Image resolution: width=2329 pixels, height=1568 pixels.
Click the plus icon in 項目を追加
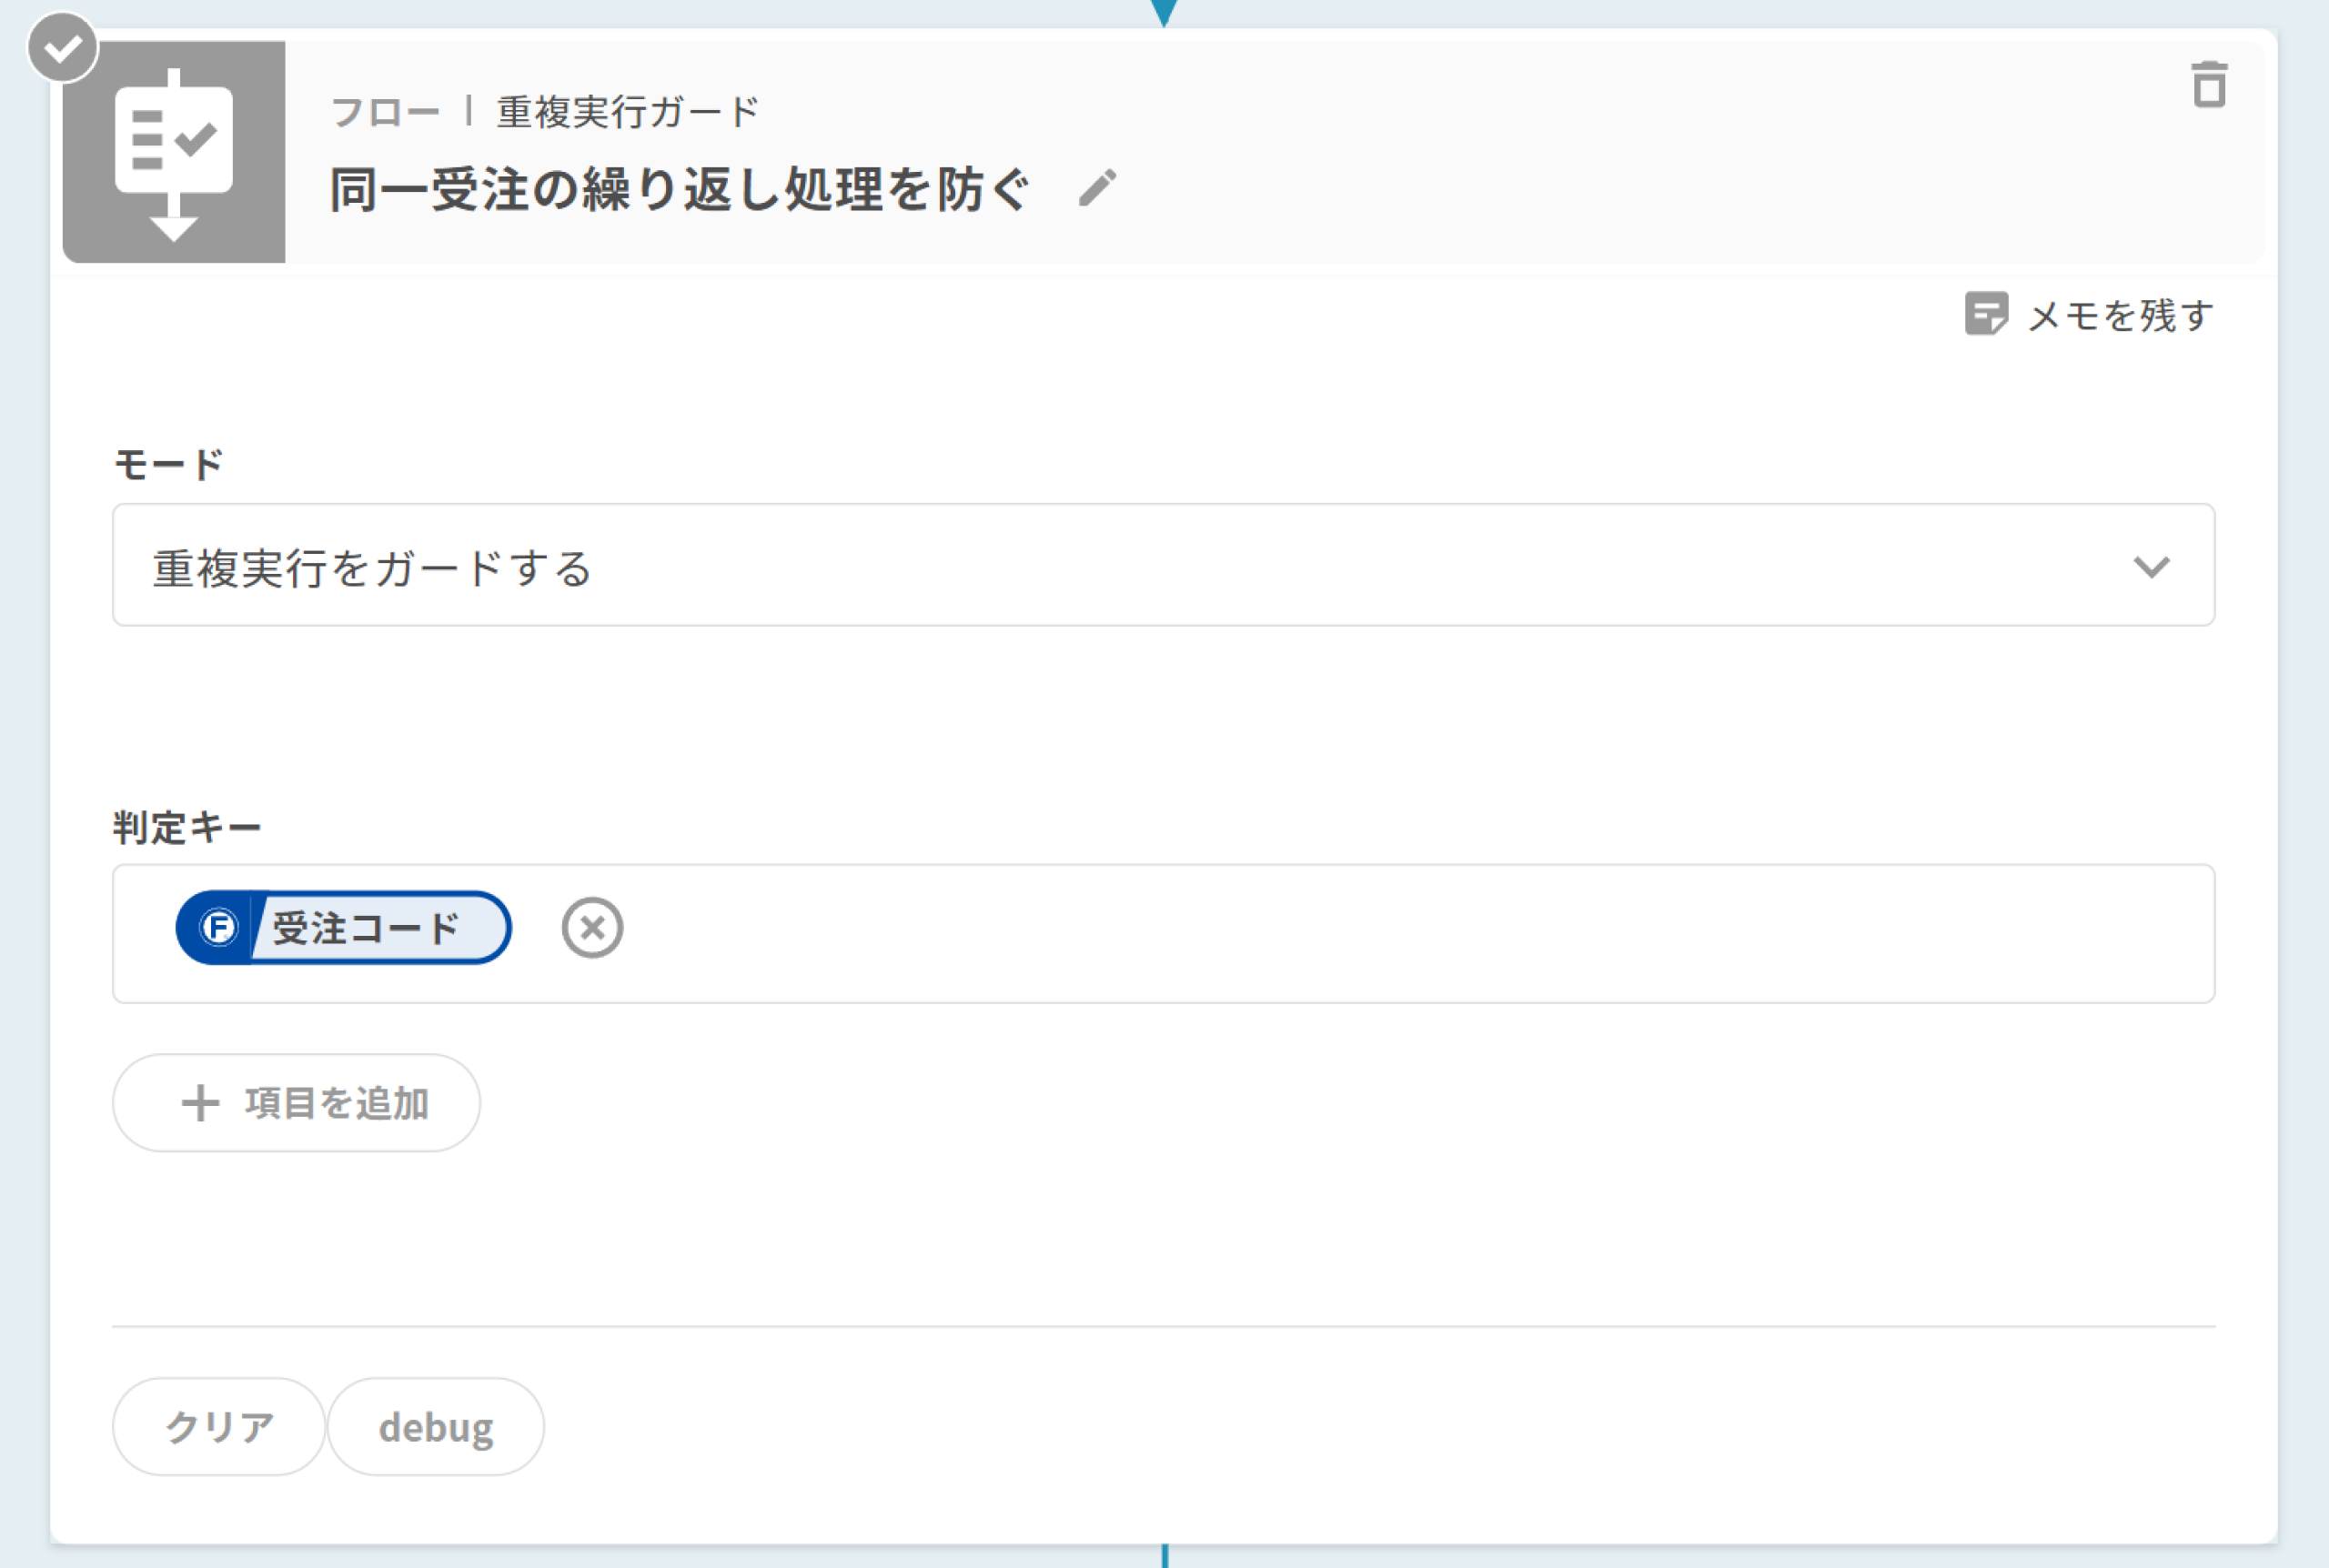point(200,1103)
